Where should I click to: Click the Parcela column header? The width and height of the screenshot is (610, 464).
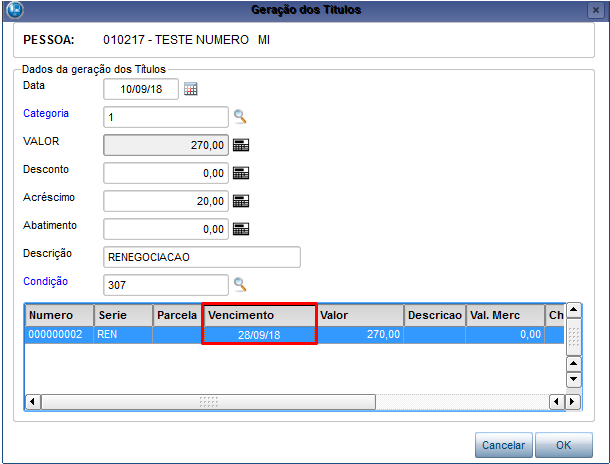click(177, 315)
